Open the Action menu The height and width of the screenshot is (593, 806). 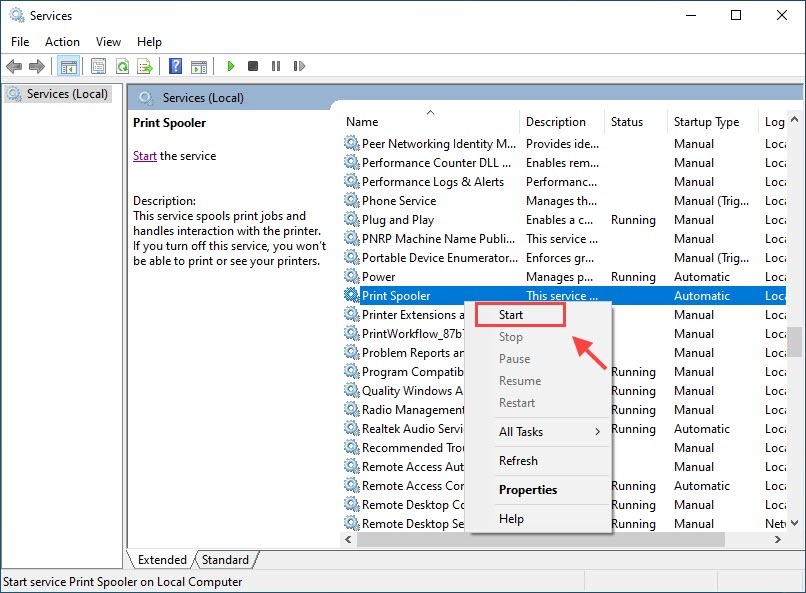click(x=62, y=42)
